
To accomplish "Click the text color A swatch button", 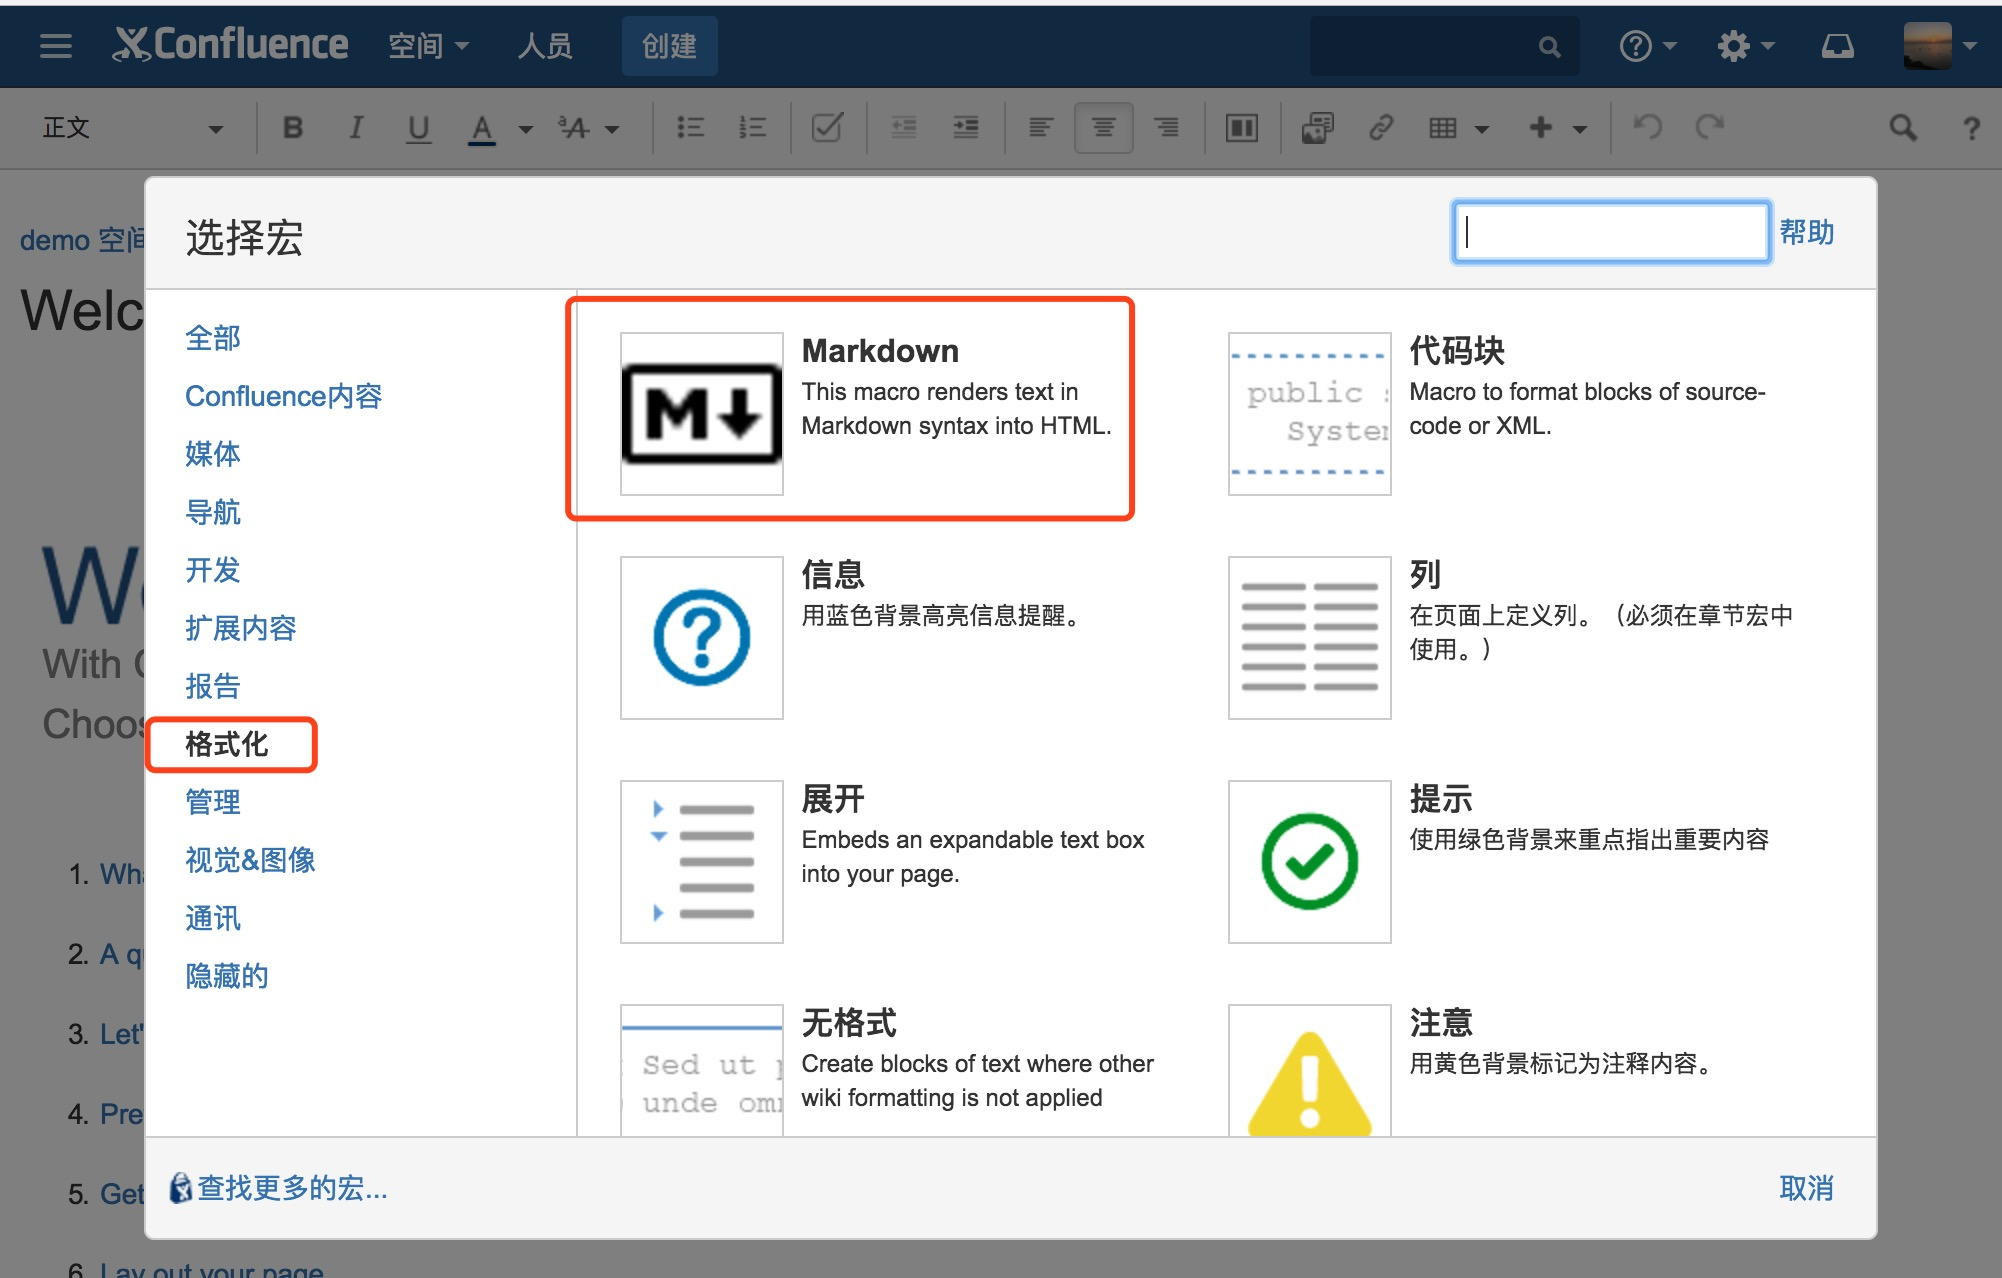I will (x=482, y=128).
